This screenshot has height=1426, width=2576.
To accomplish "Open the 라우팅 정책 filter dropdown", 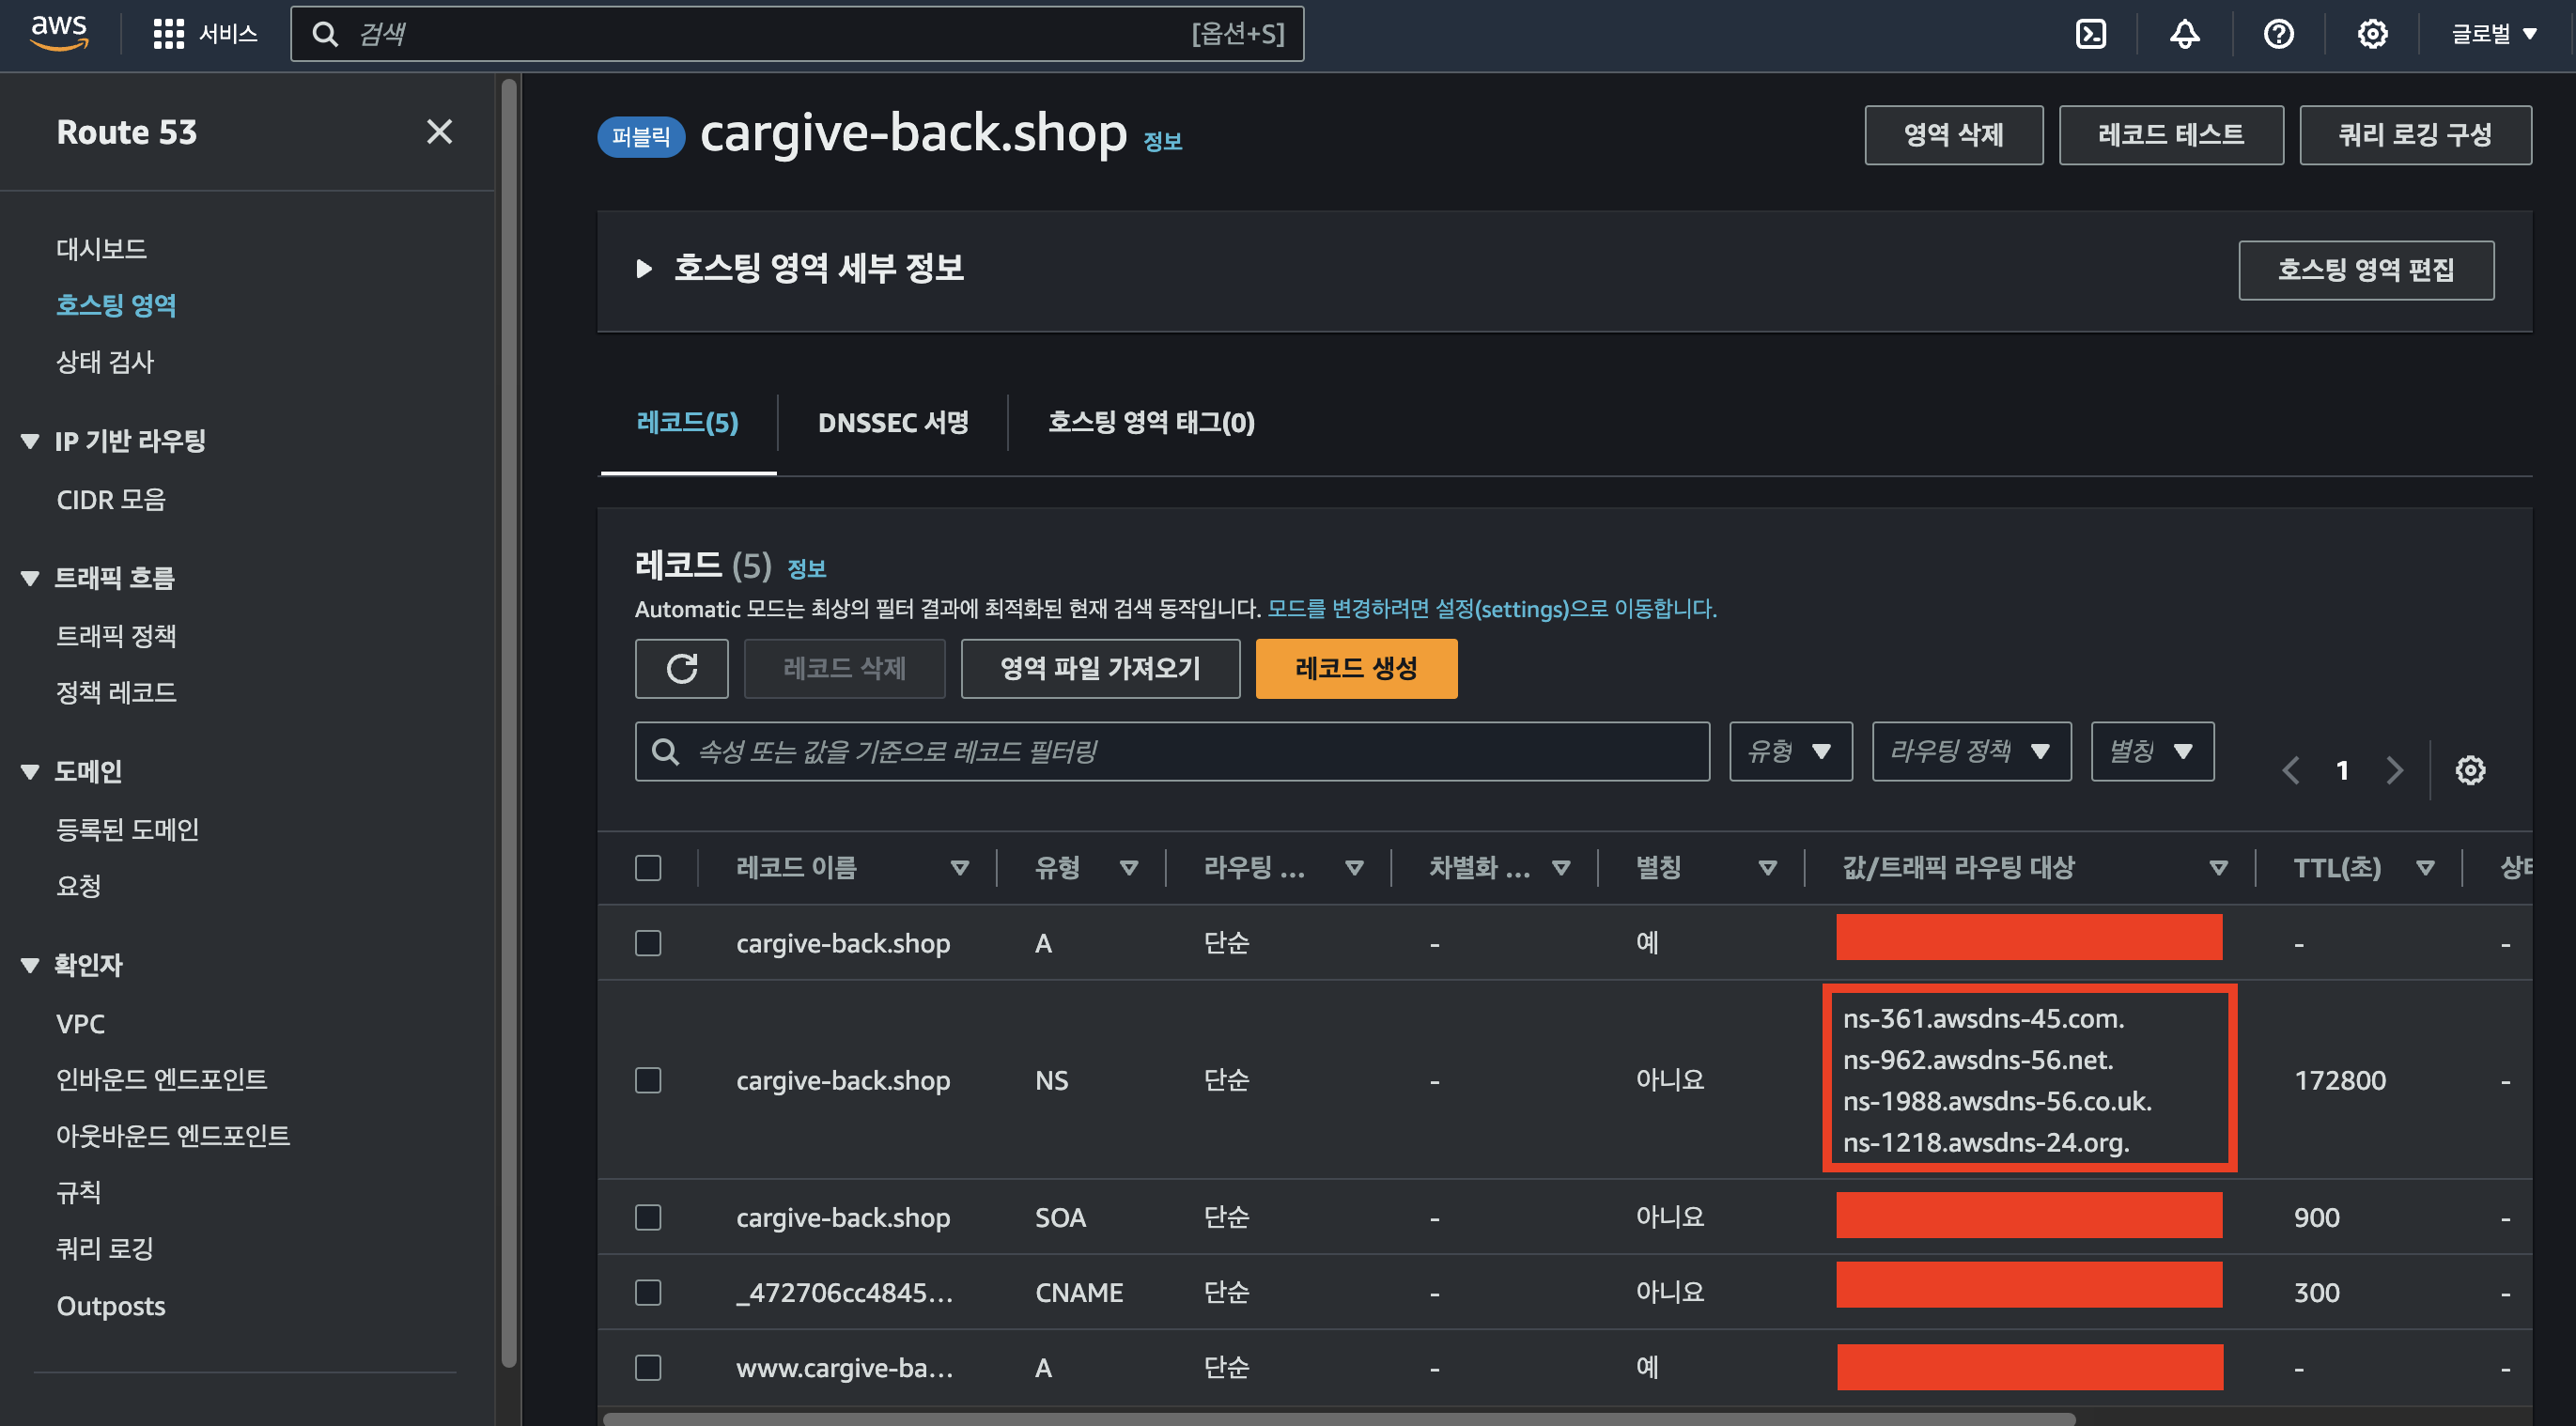I will click(x=1971, y=751).
